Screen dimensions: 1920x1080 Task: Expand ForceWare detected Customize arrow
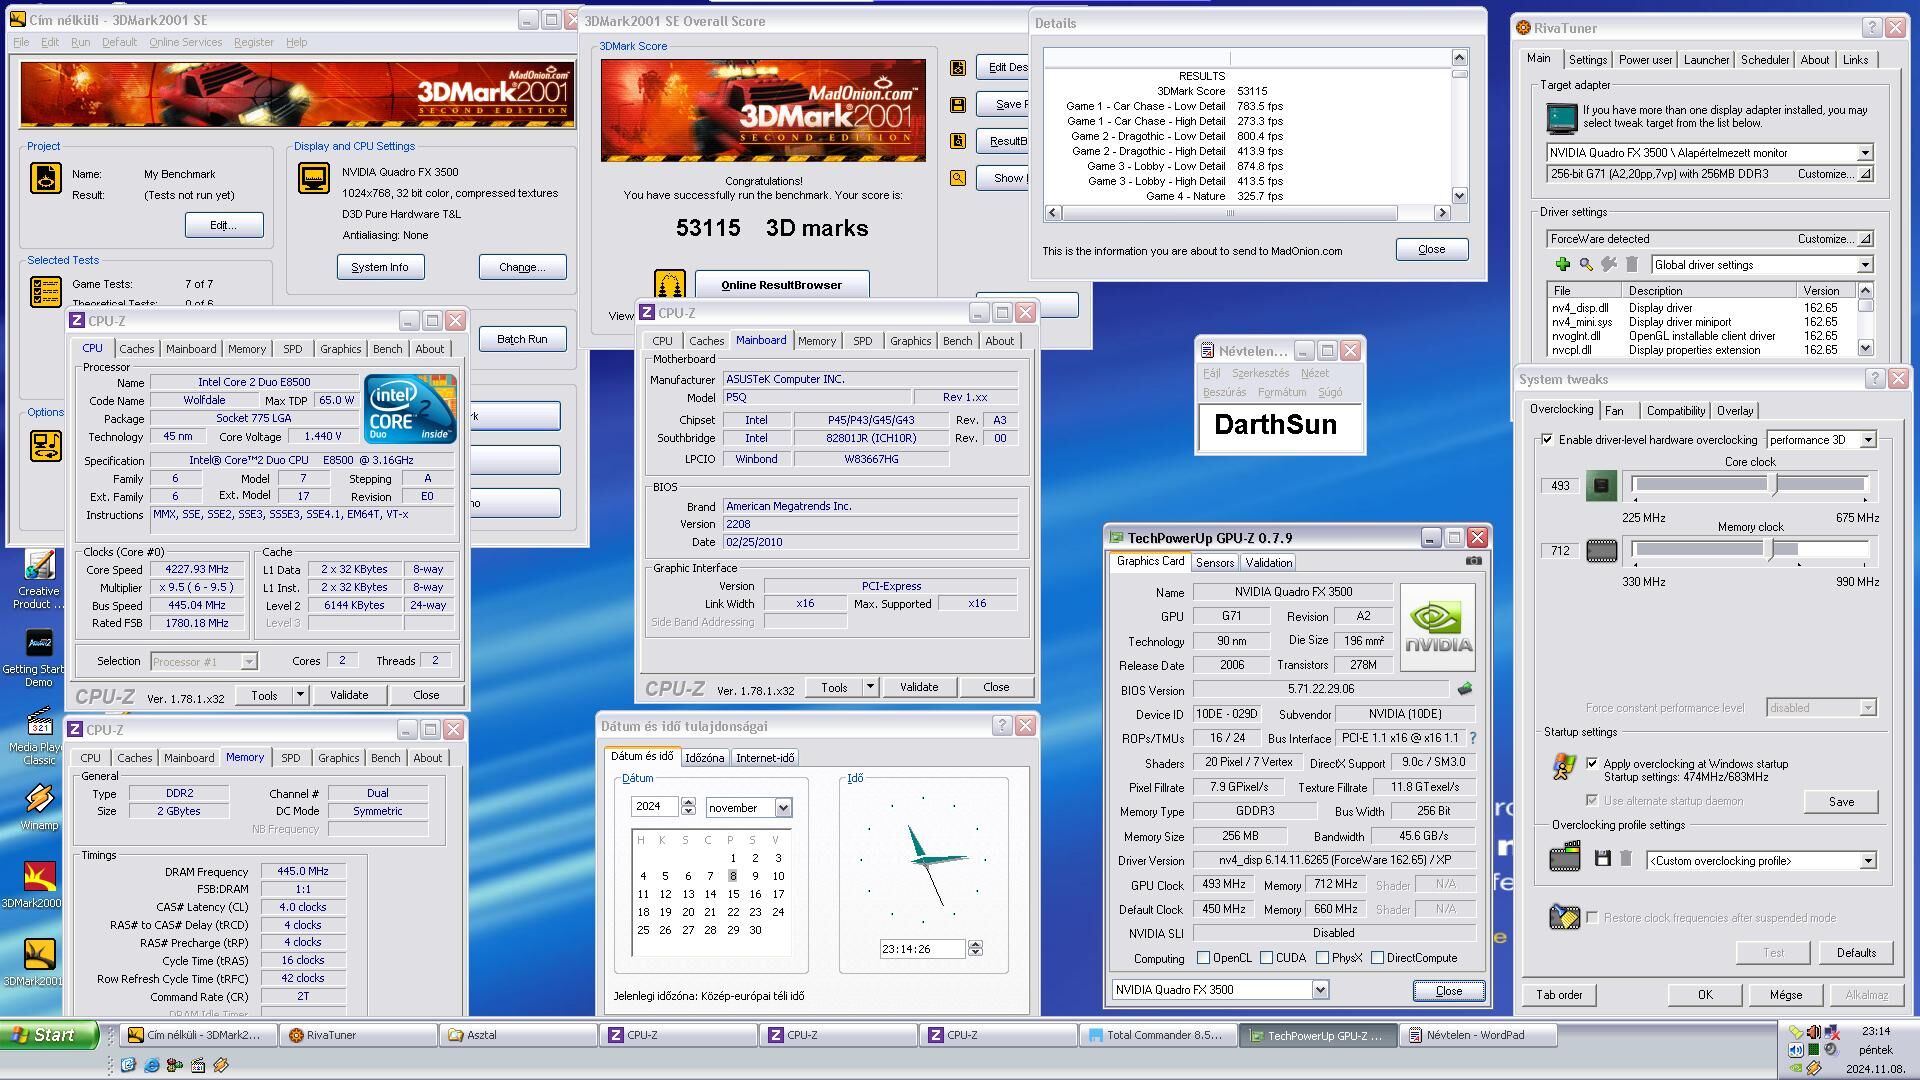tap(1865, 239)
